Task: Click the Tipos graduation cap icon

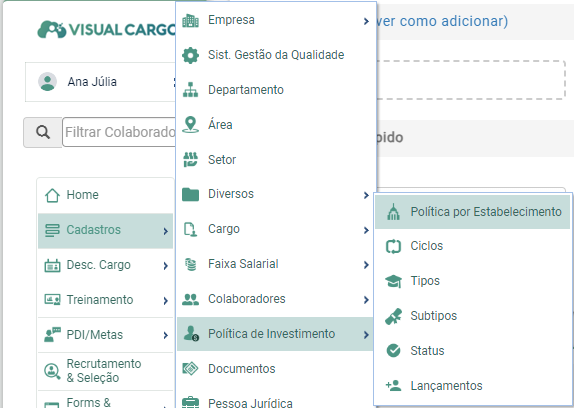Action: coord(394,281)
